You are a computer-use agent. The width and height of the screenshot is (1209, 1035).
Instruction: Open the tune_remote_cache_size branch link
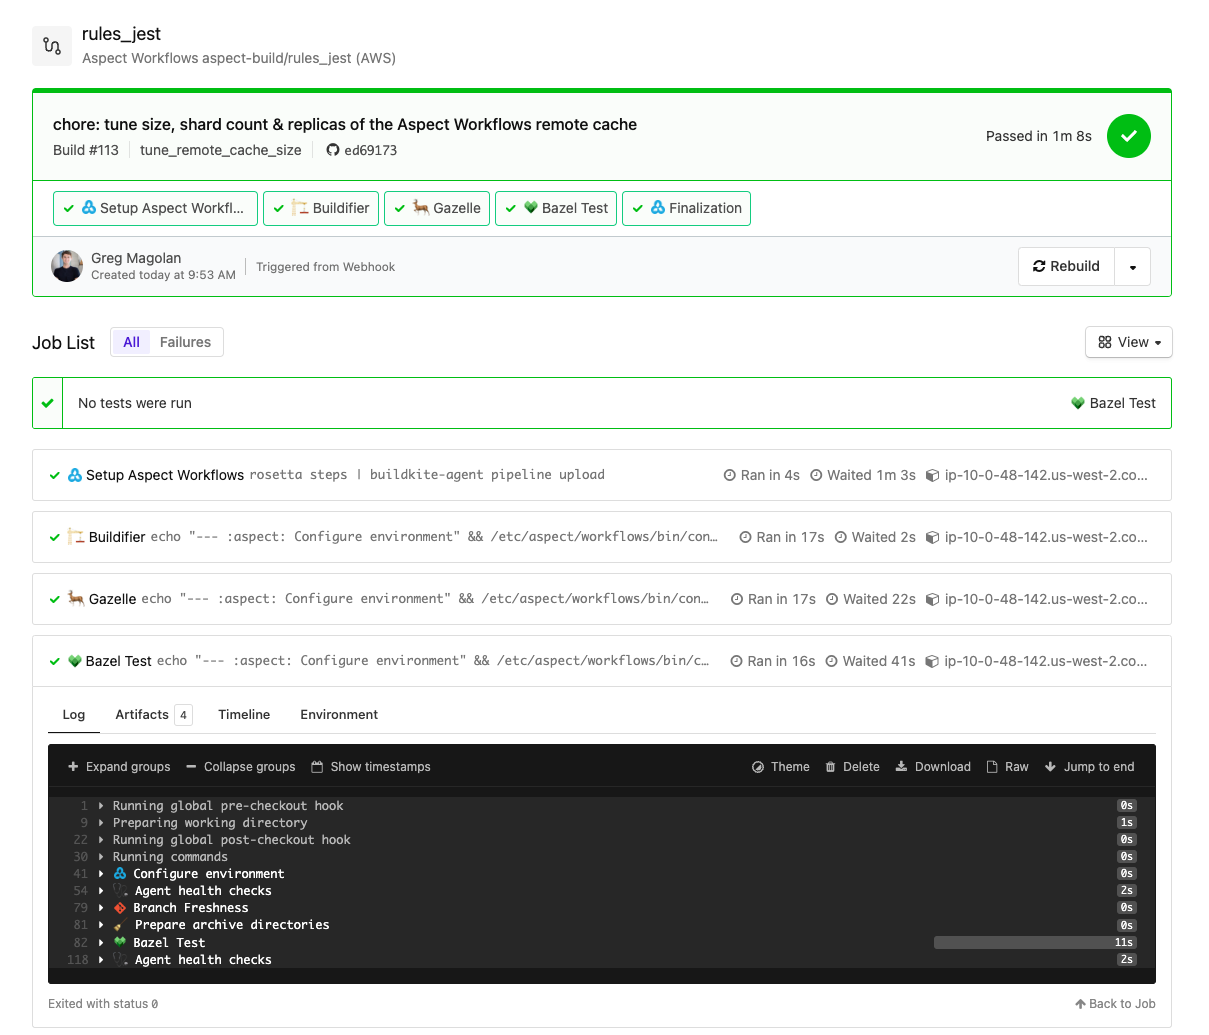[x=220, y=150]
